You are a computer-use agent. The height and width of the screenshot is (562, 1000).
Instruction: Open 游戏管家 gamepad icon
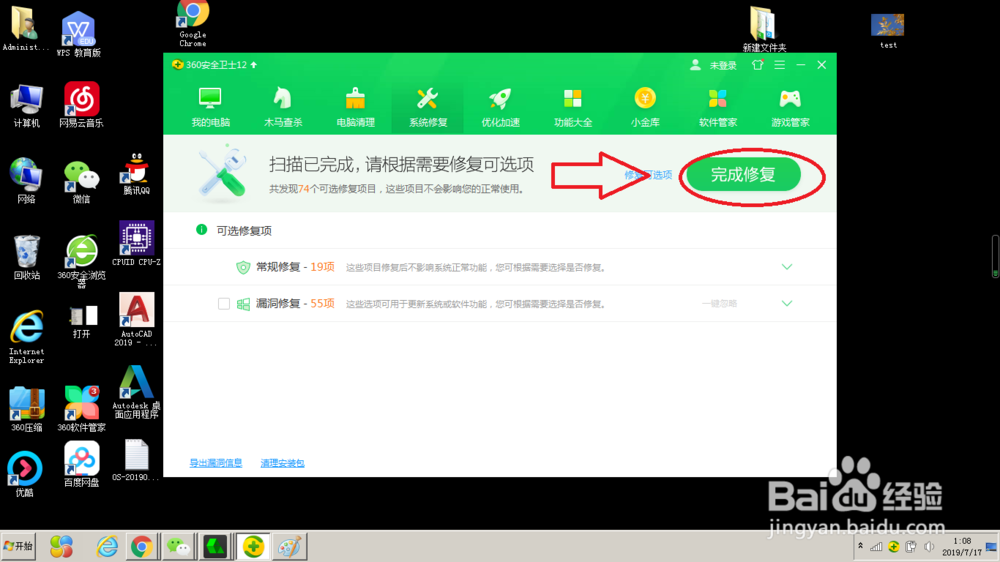pyautogui.click(x=790, y=99)
